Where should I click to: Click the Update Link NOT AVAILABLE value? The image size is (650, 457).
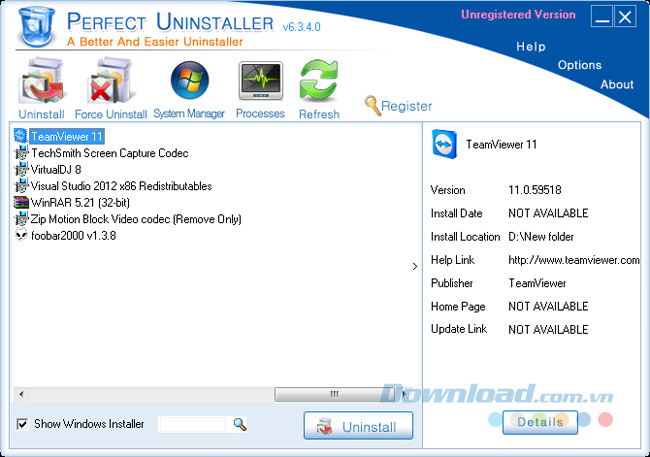548,330
